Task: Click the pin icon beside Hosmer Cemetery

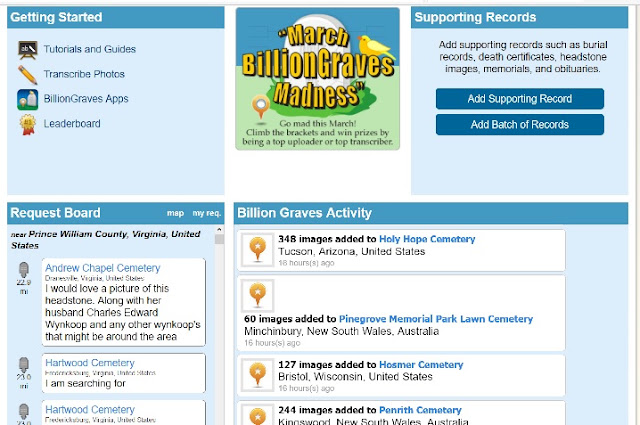Action: 258,375
